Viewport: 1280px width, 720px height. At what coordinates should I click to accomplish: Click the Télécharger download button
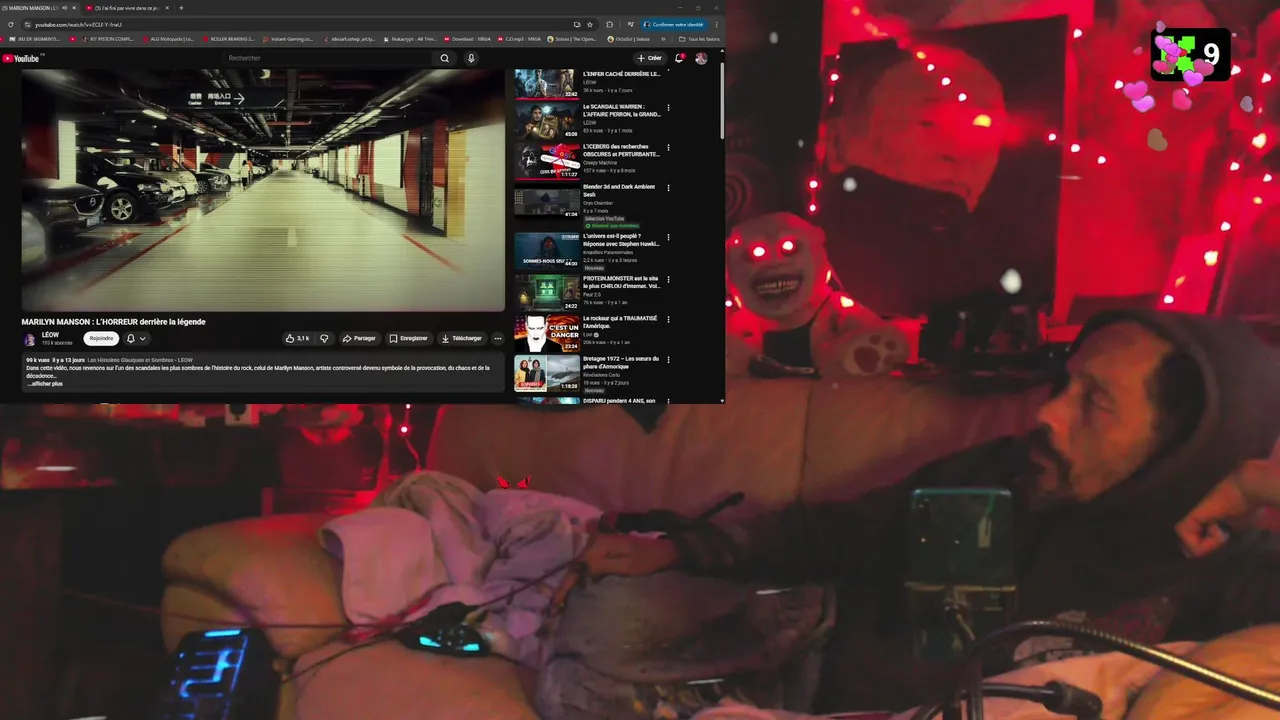(461, 338)
